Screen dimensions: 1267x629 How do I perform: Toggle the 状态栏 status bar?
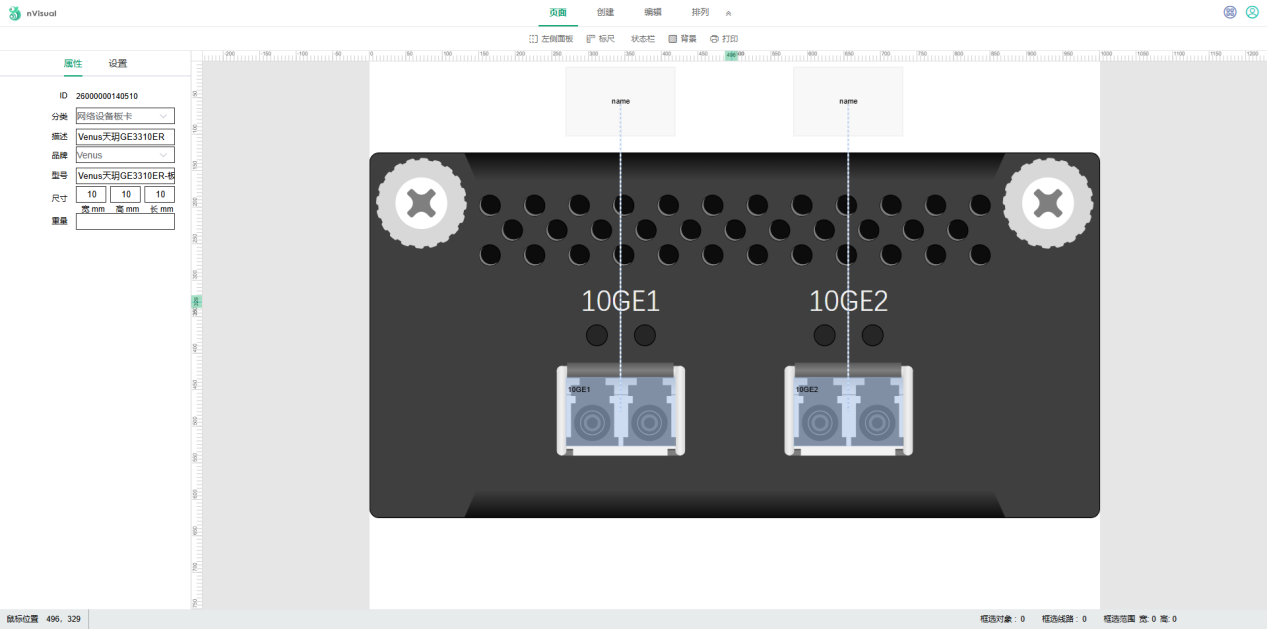pyautogui.click(x=643, y=39)
